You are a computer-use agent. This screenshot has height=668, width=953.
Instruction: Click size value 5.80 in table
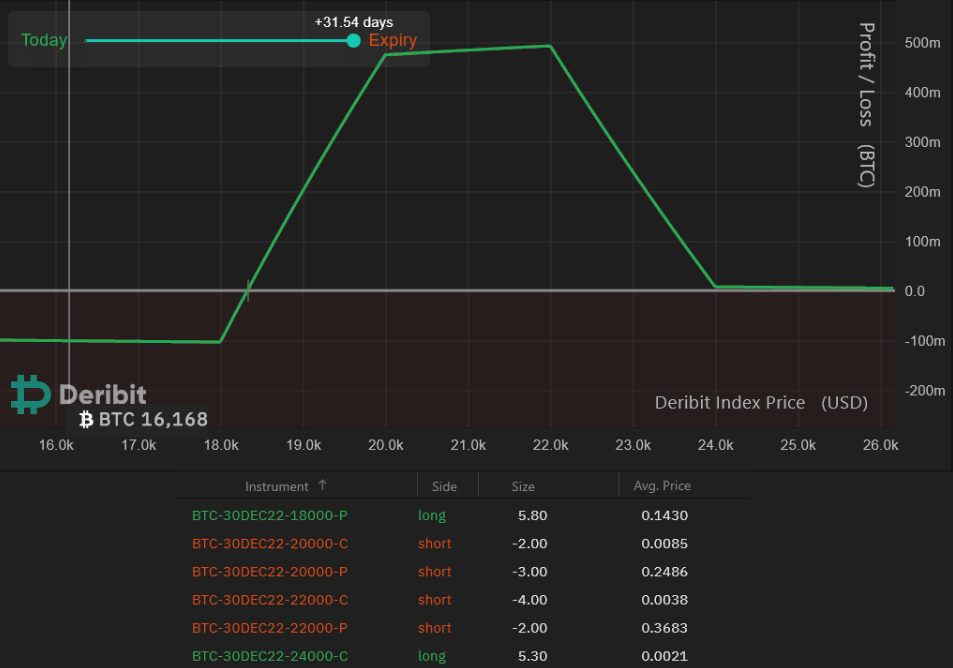(x=530, y=516)
